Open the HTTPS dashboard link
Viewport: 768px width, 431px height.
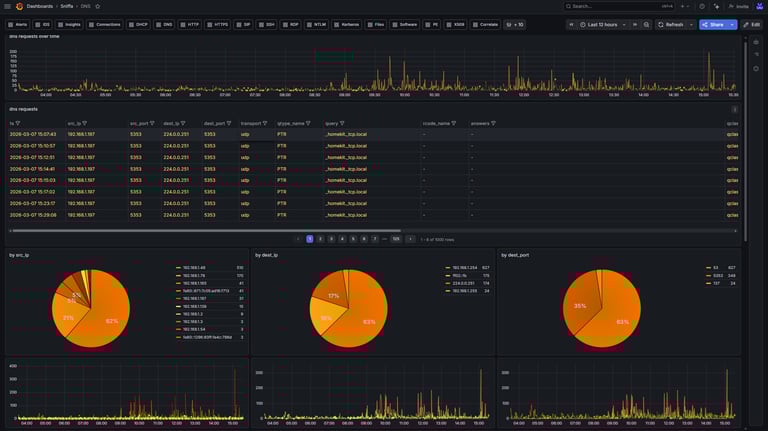(x=217, y=24)
